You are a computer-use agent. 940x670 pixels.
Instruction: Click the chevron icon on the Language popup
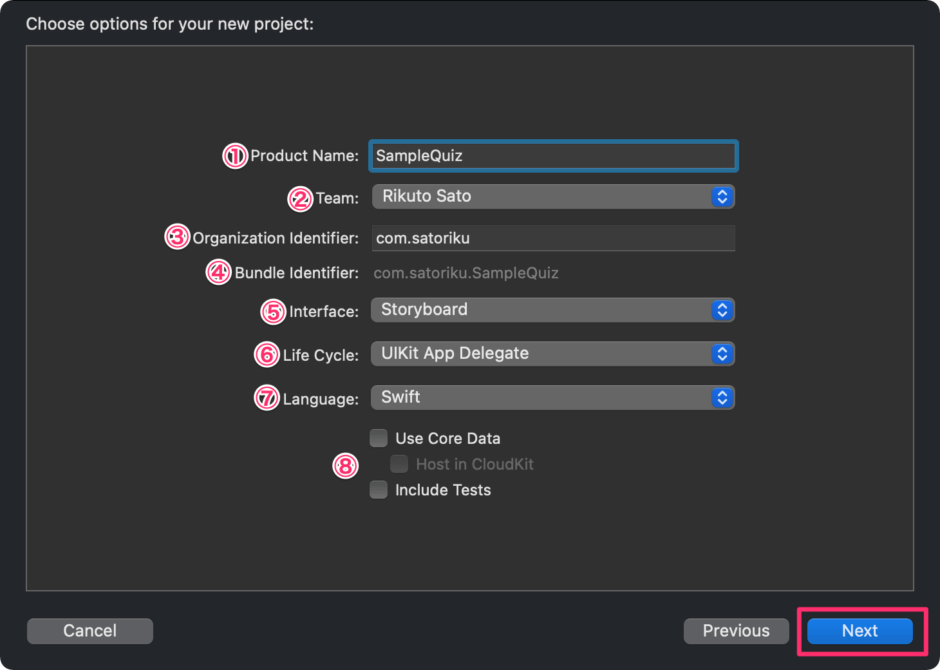pyautogui.click(x=722, y=397)
